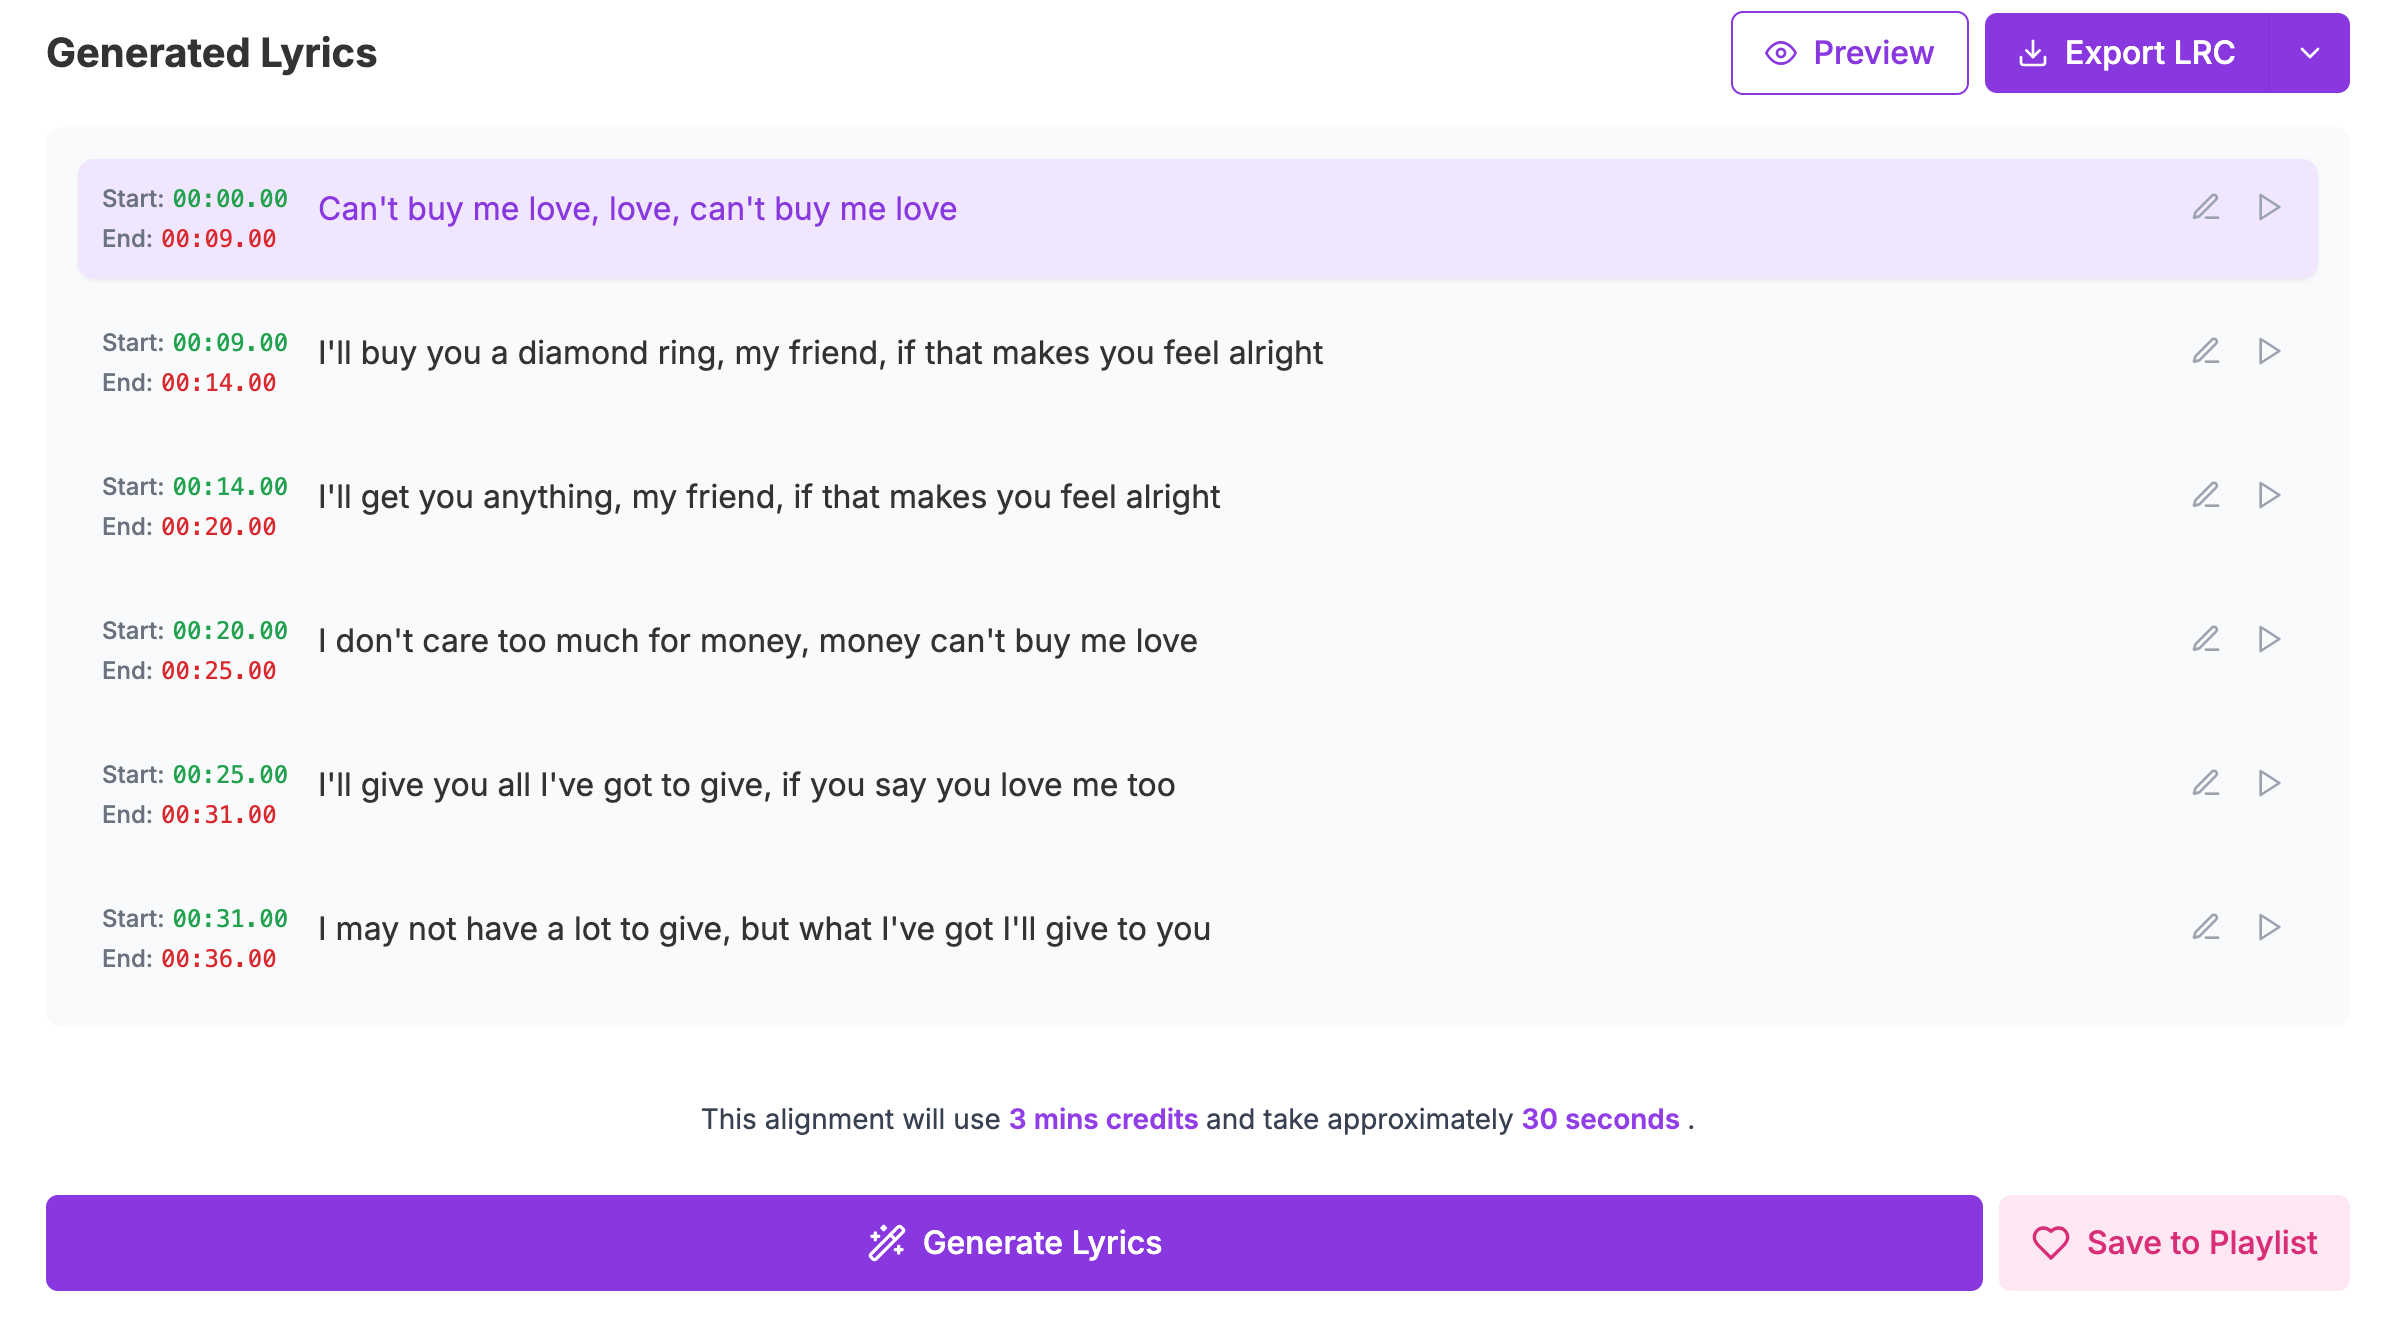Play the 'I don't care too much for money' line

pos(2269,639)
